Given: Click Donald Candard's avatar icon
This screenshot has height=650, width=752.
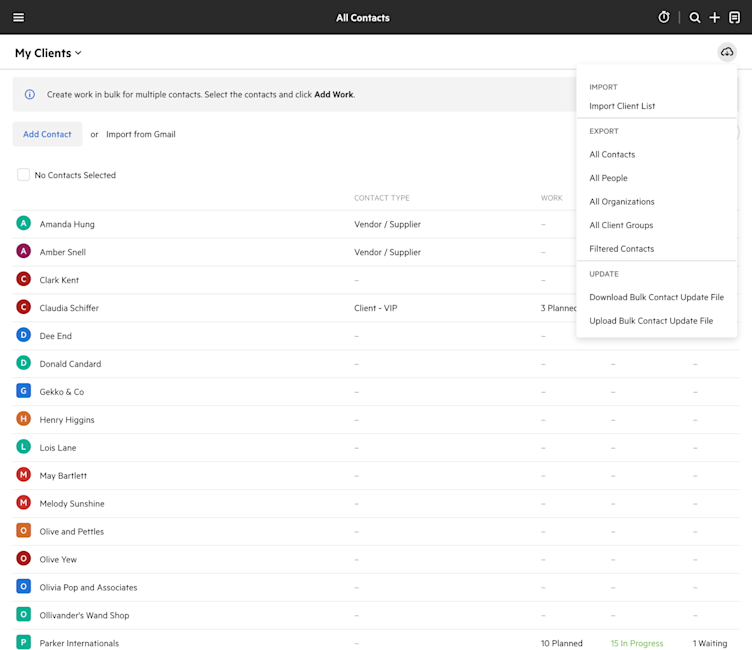Looking at the screenshot, I should (24, 363).
